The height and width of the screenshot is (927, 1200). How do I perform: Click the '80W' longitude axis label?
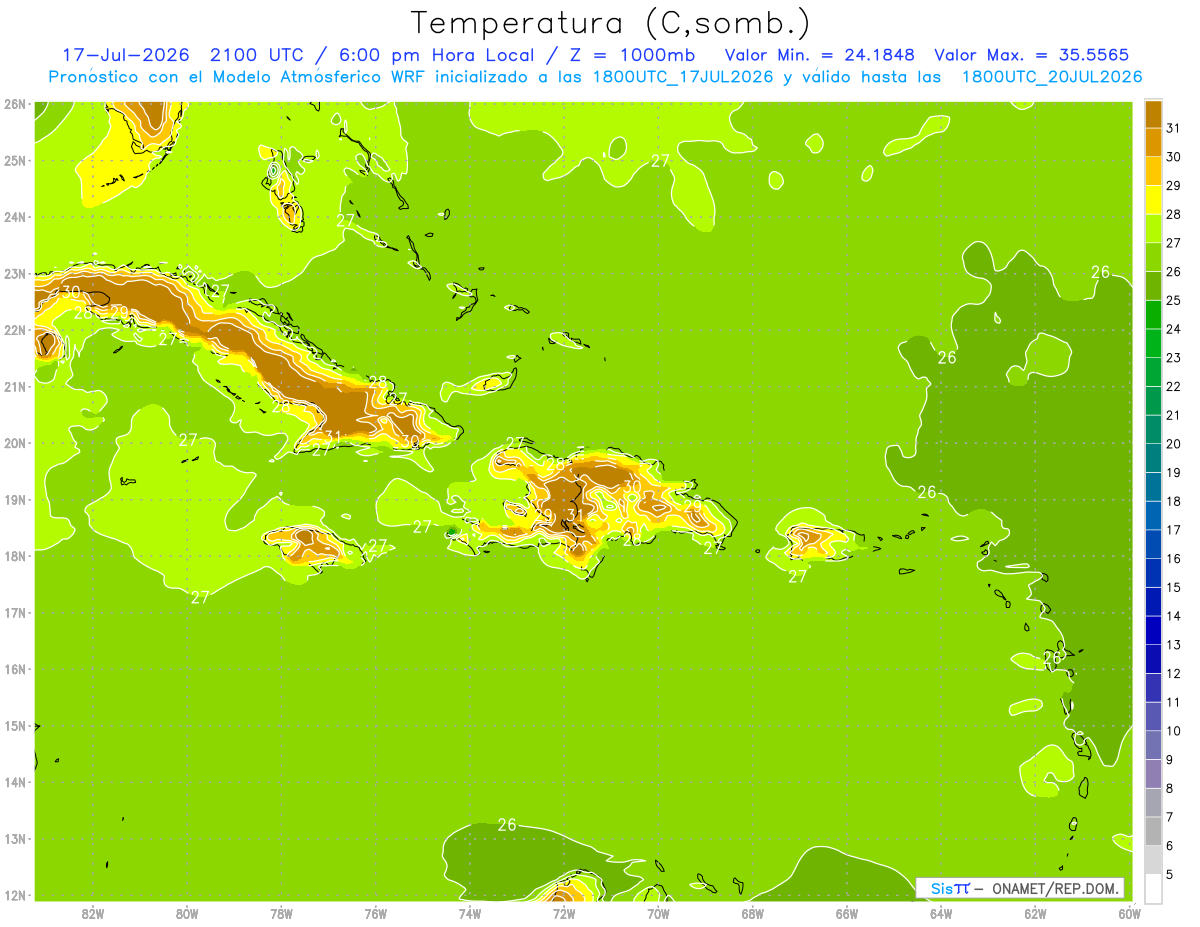coord(186,913)
